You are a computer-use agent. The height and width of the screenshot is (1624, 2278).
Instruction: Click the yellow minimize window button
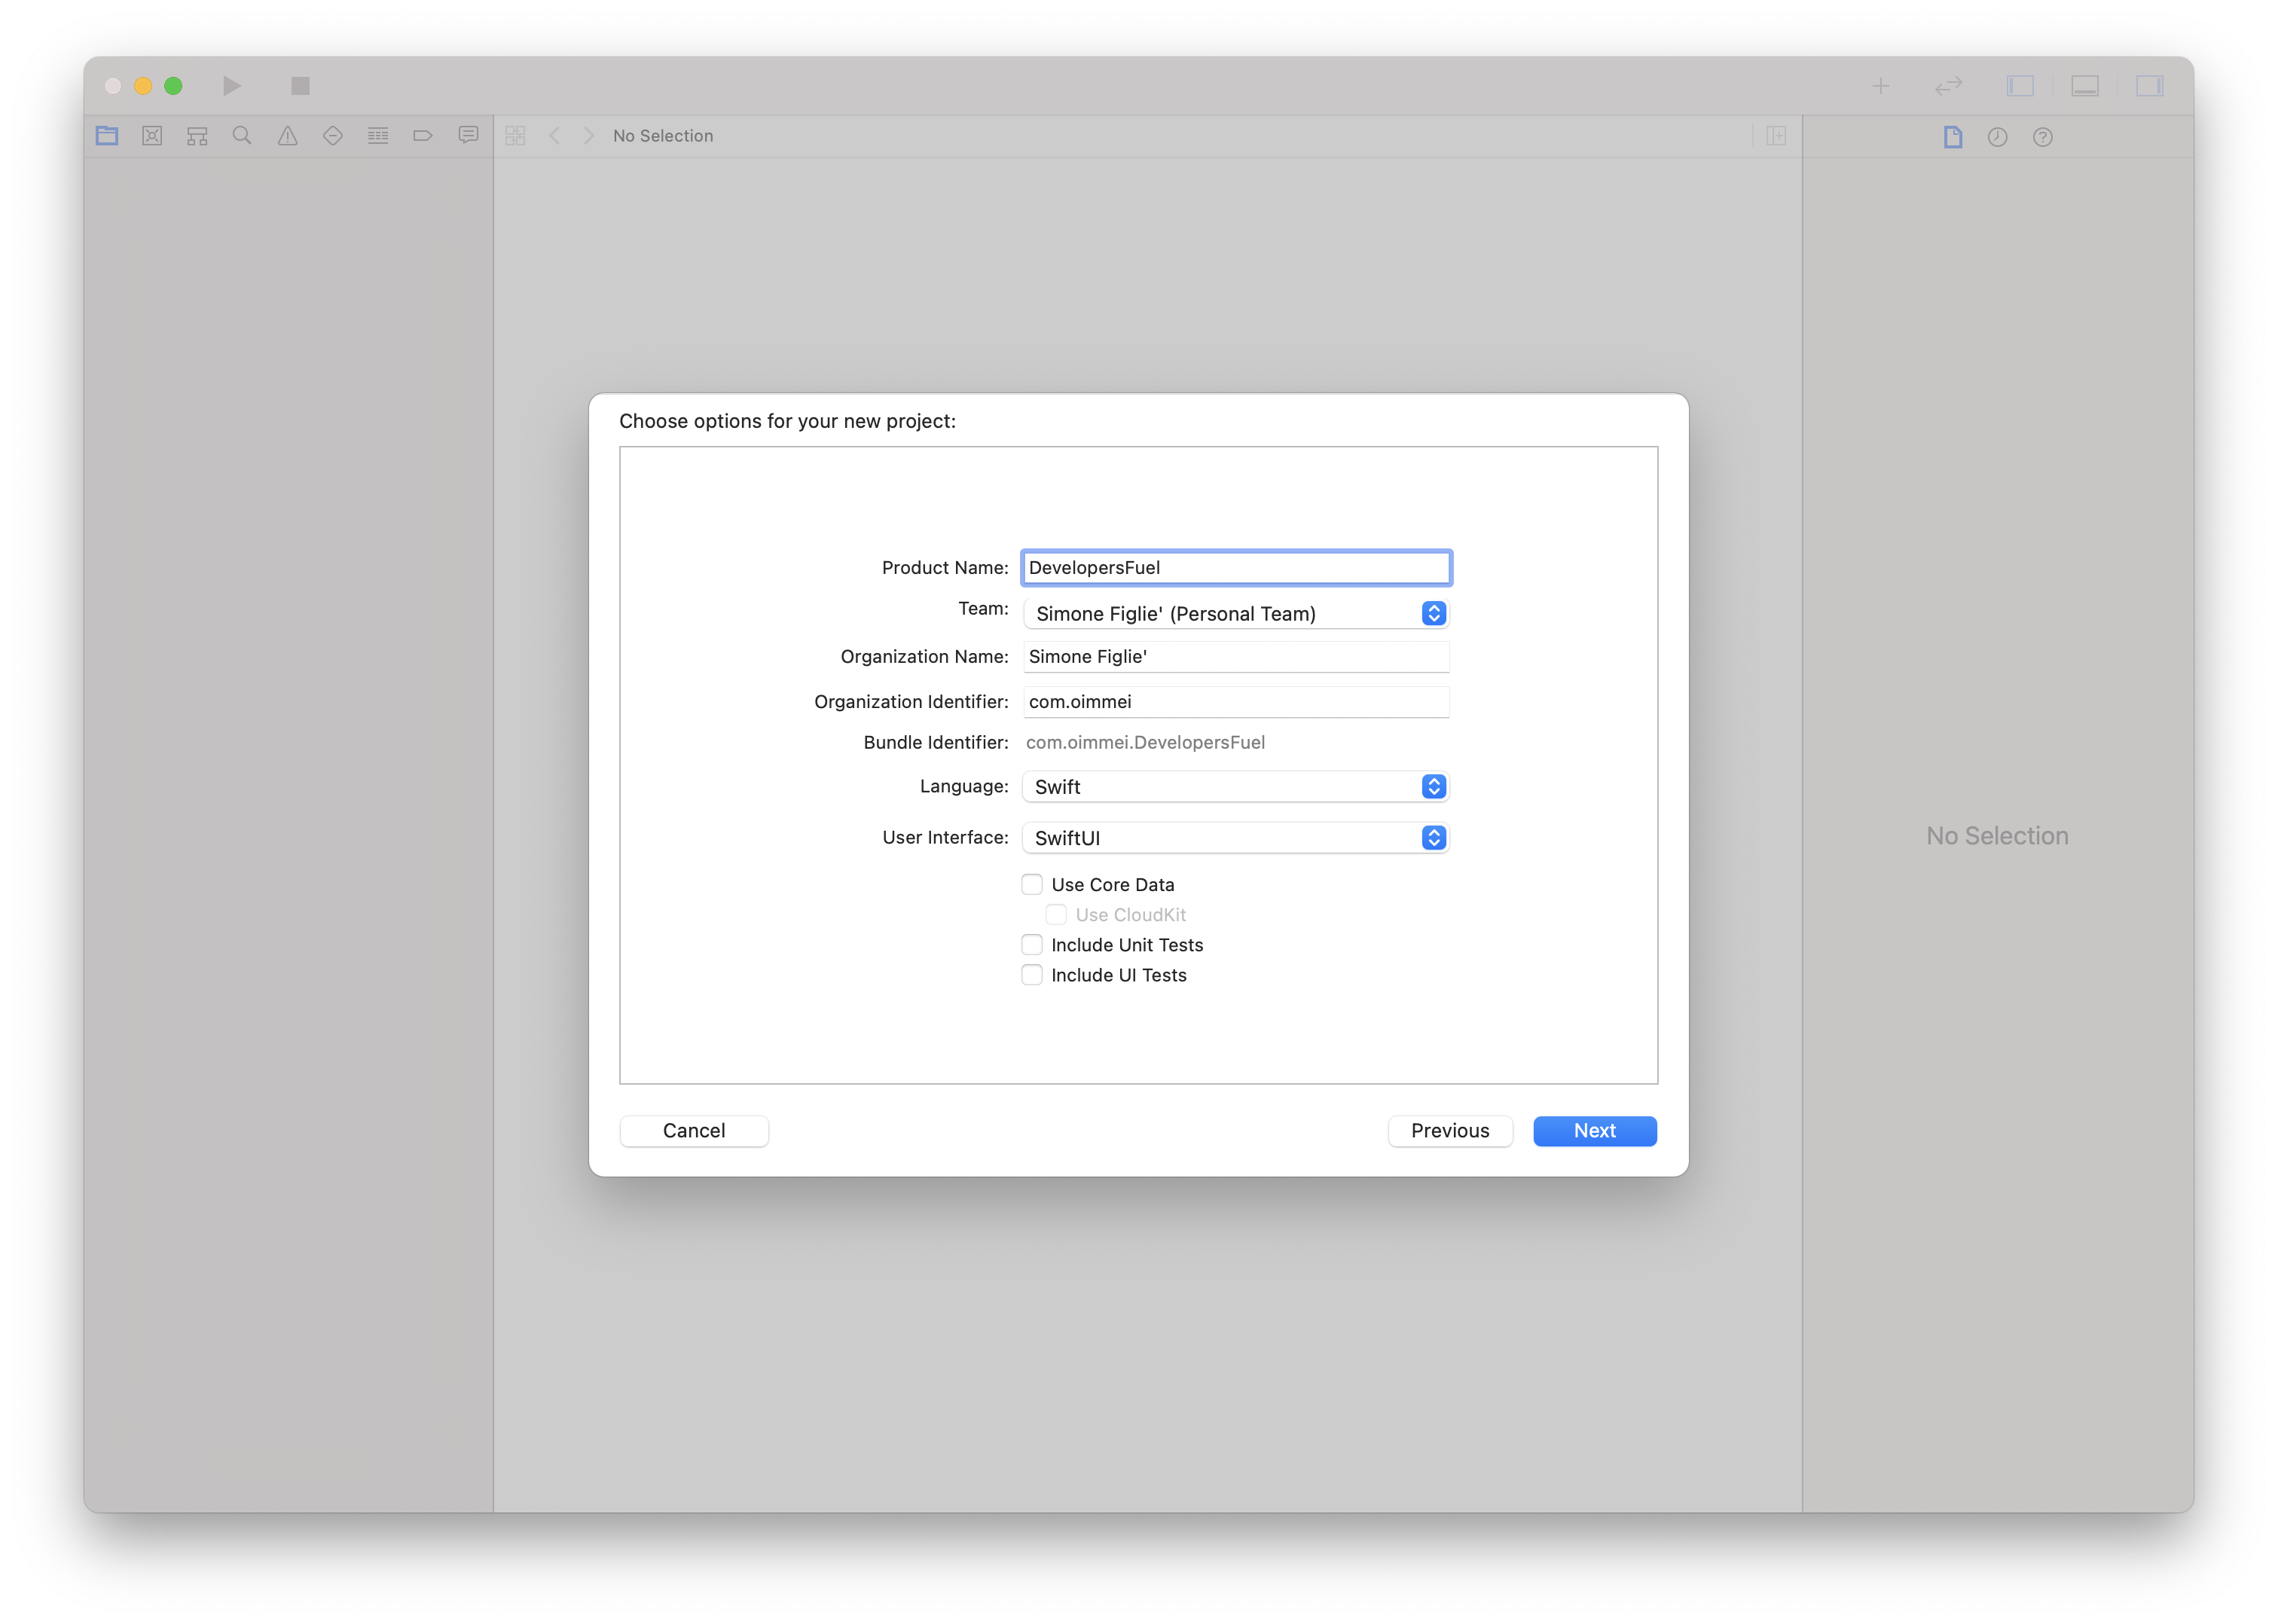pyautogui.click(x=143, y=86)
